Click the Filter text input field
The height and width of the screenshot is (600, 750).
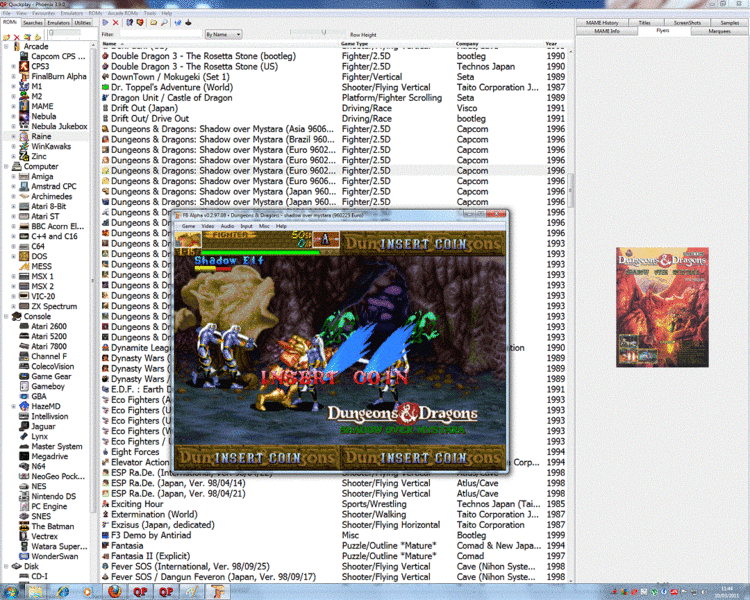coord(160,34)
